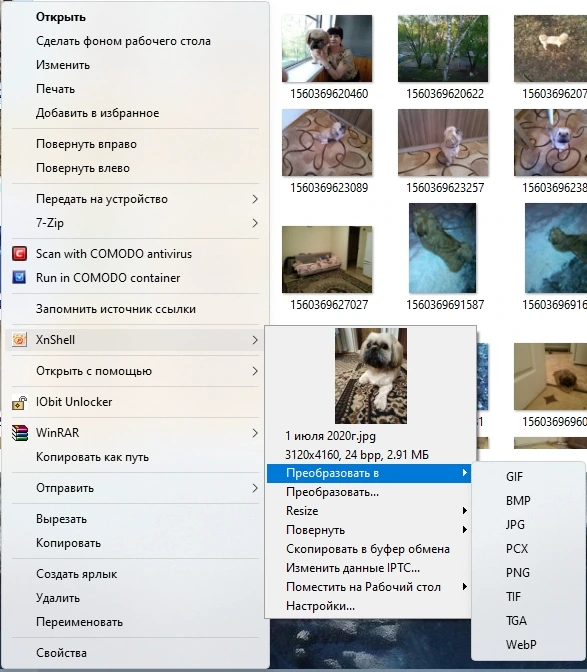Select 'Преобразовать в' in XnShell menu
587x672 pixels.
click(369, 473)
